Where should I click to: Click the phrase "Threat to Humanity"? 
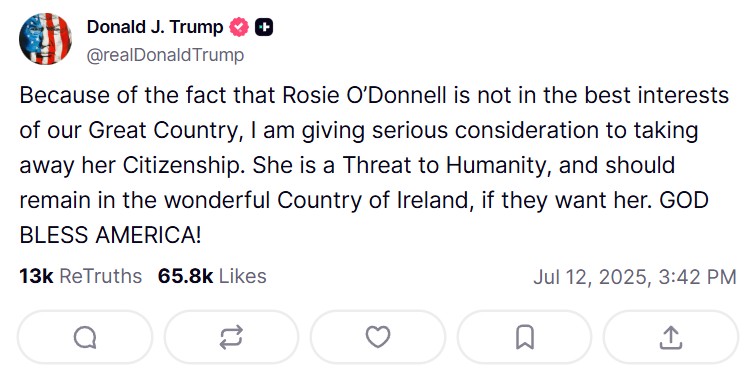(444, 165)
